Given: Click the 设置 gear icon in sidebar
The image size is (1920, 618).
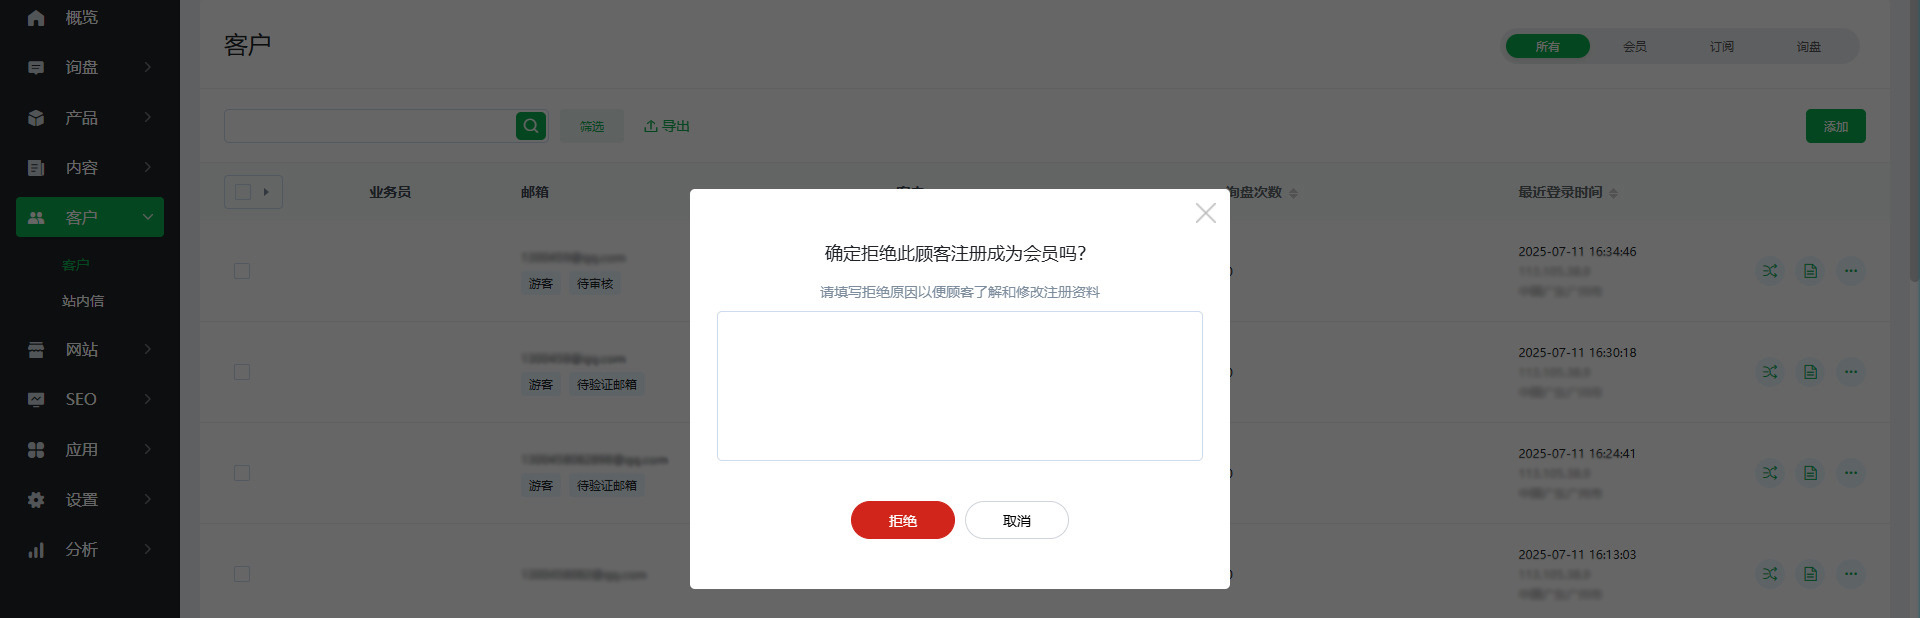Looking at the screenshot, I should pyautogui.click(x=36, y=500).
